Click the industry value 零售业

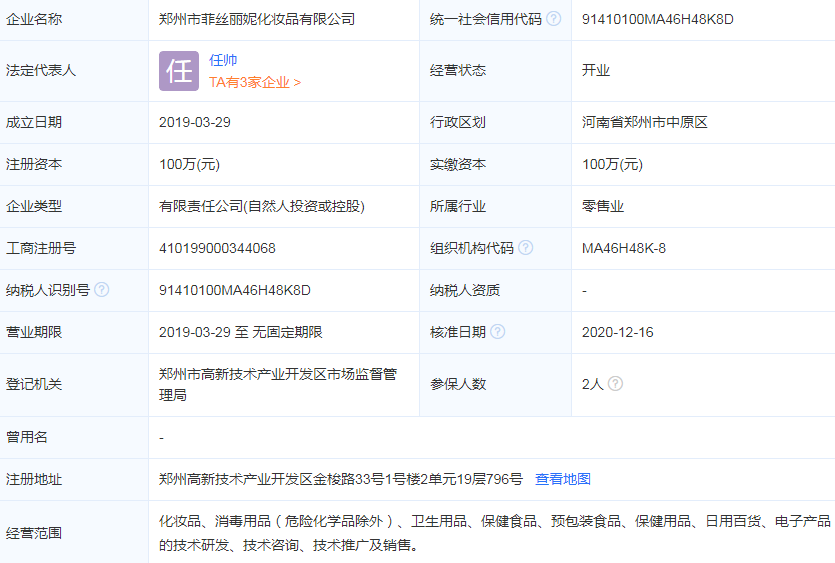602,206
